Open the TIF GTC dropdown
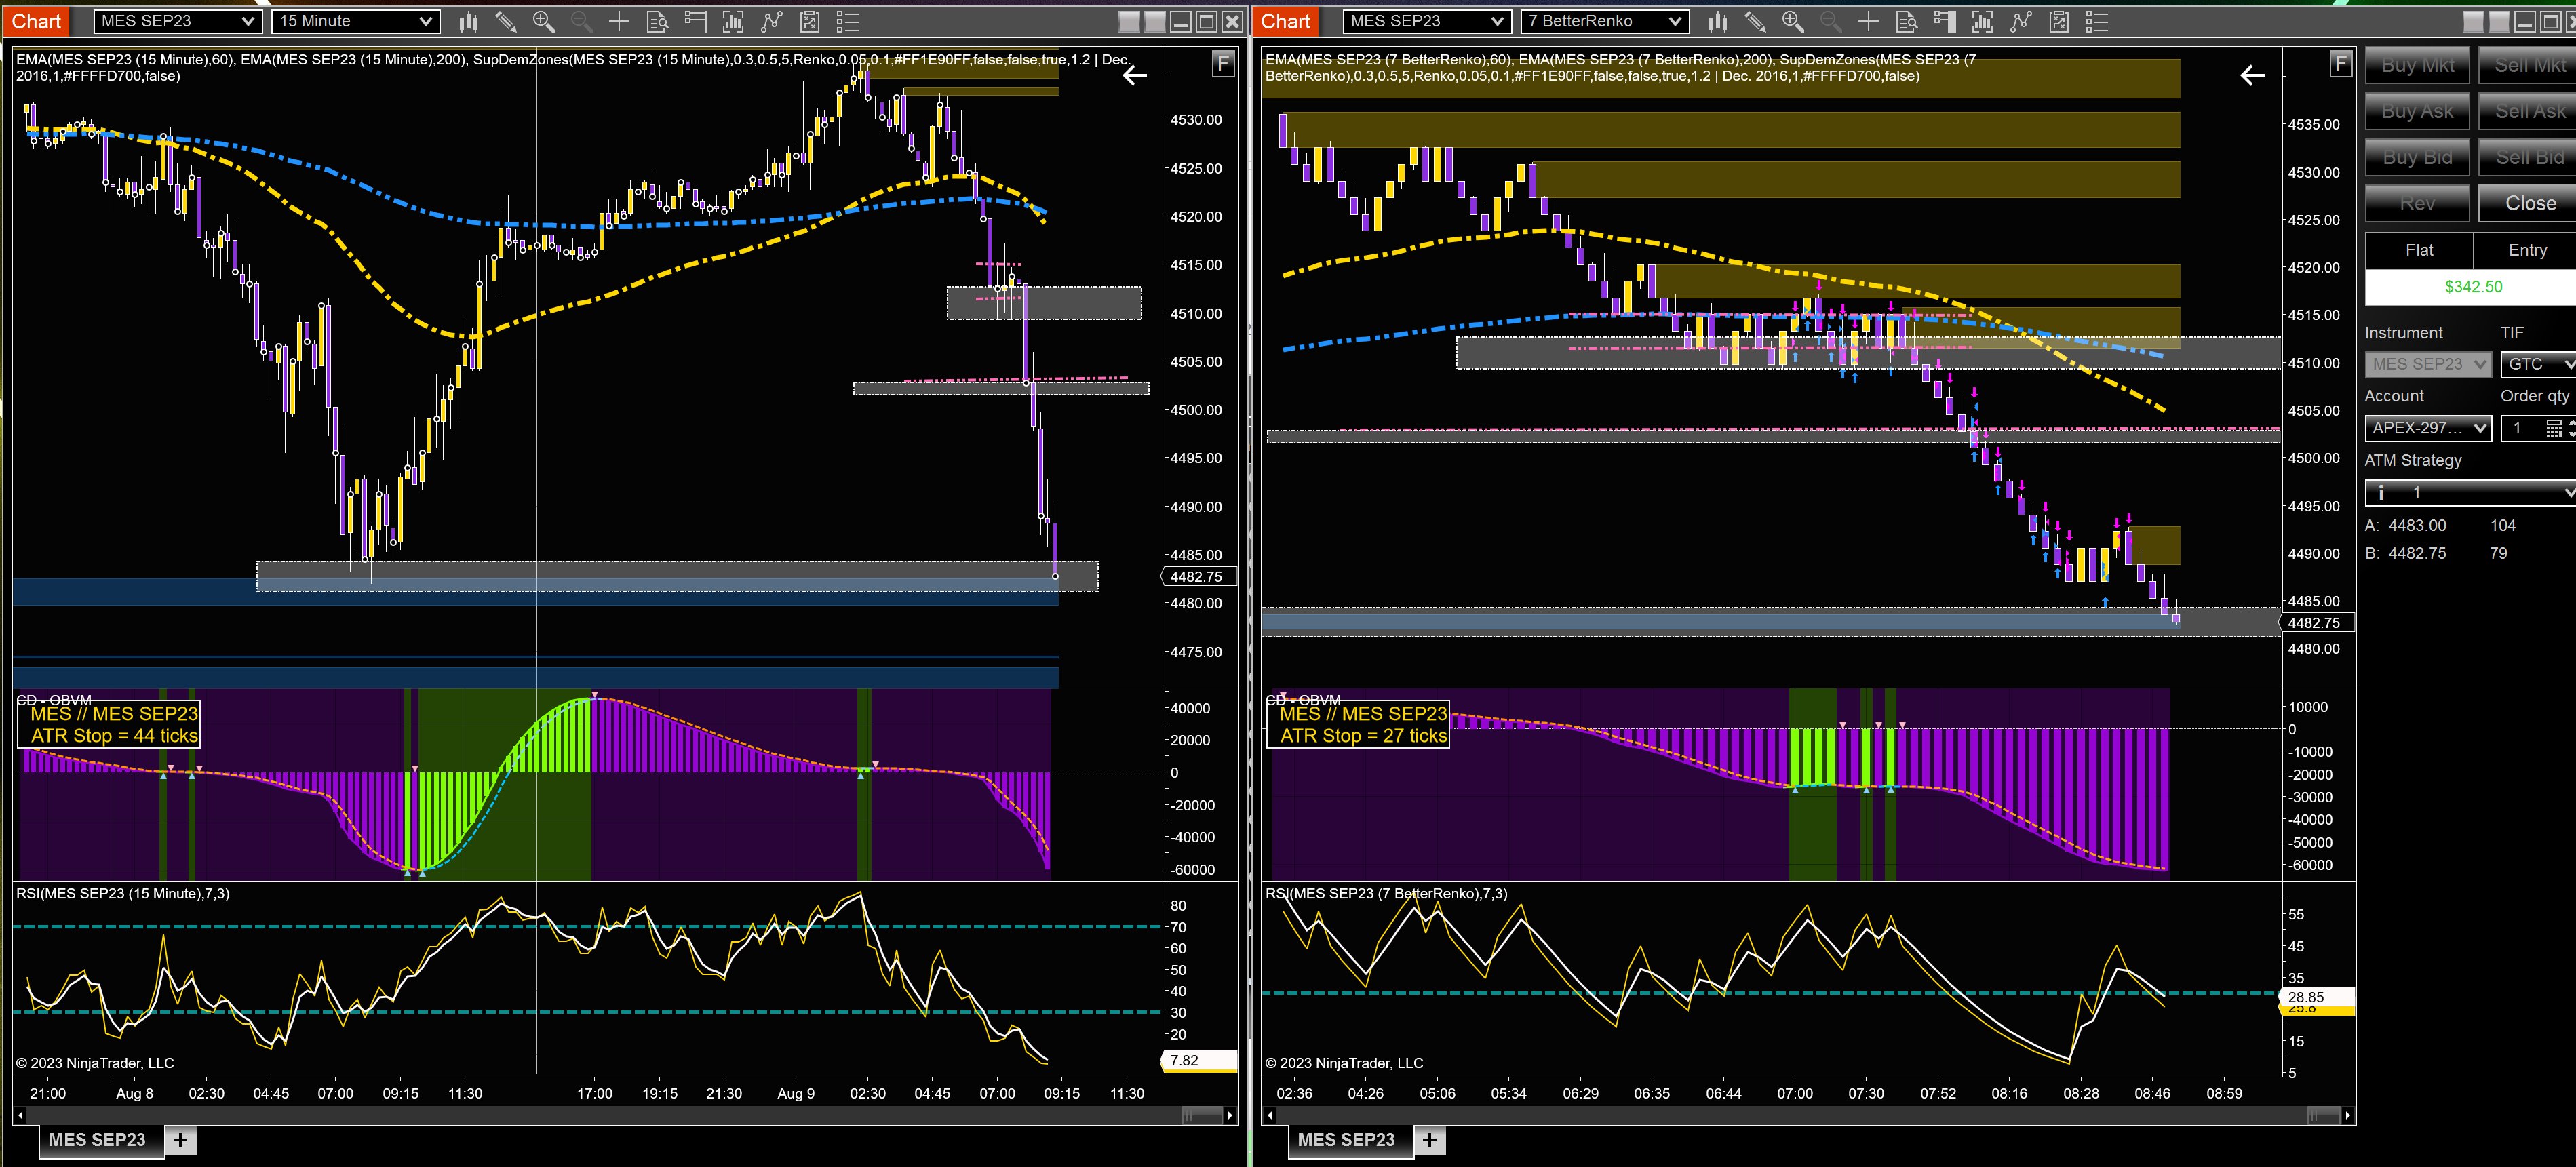 [2538, 364]
